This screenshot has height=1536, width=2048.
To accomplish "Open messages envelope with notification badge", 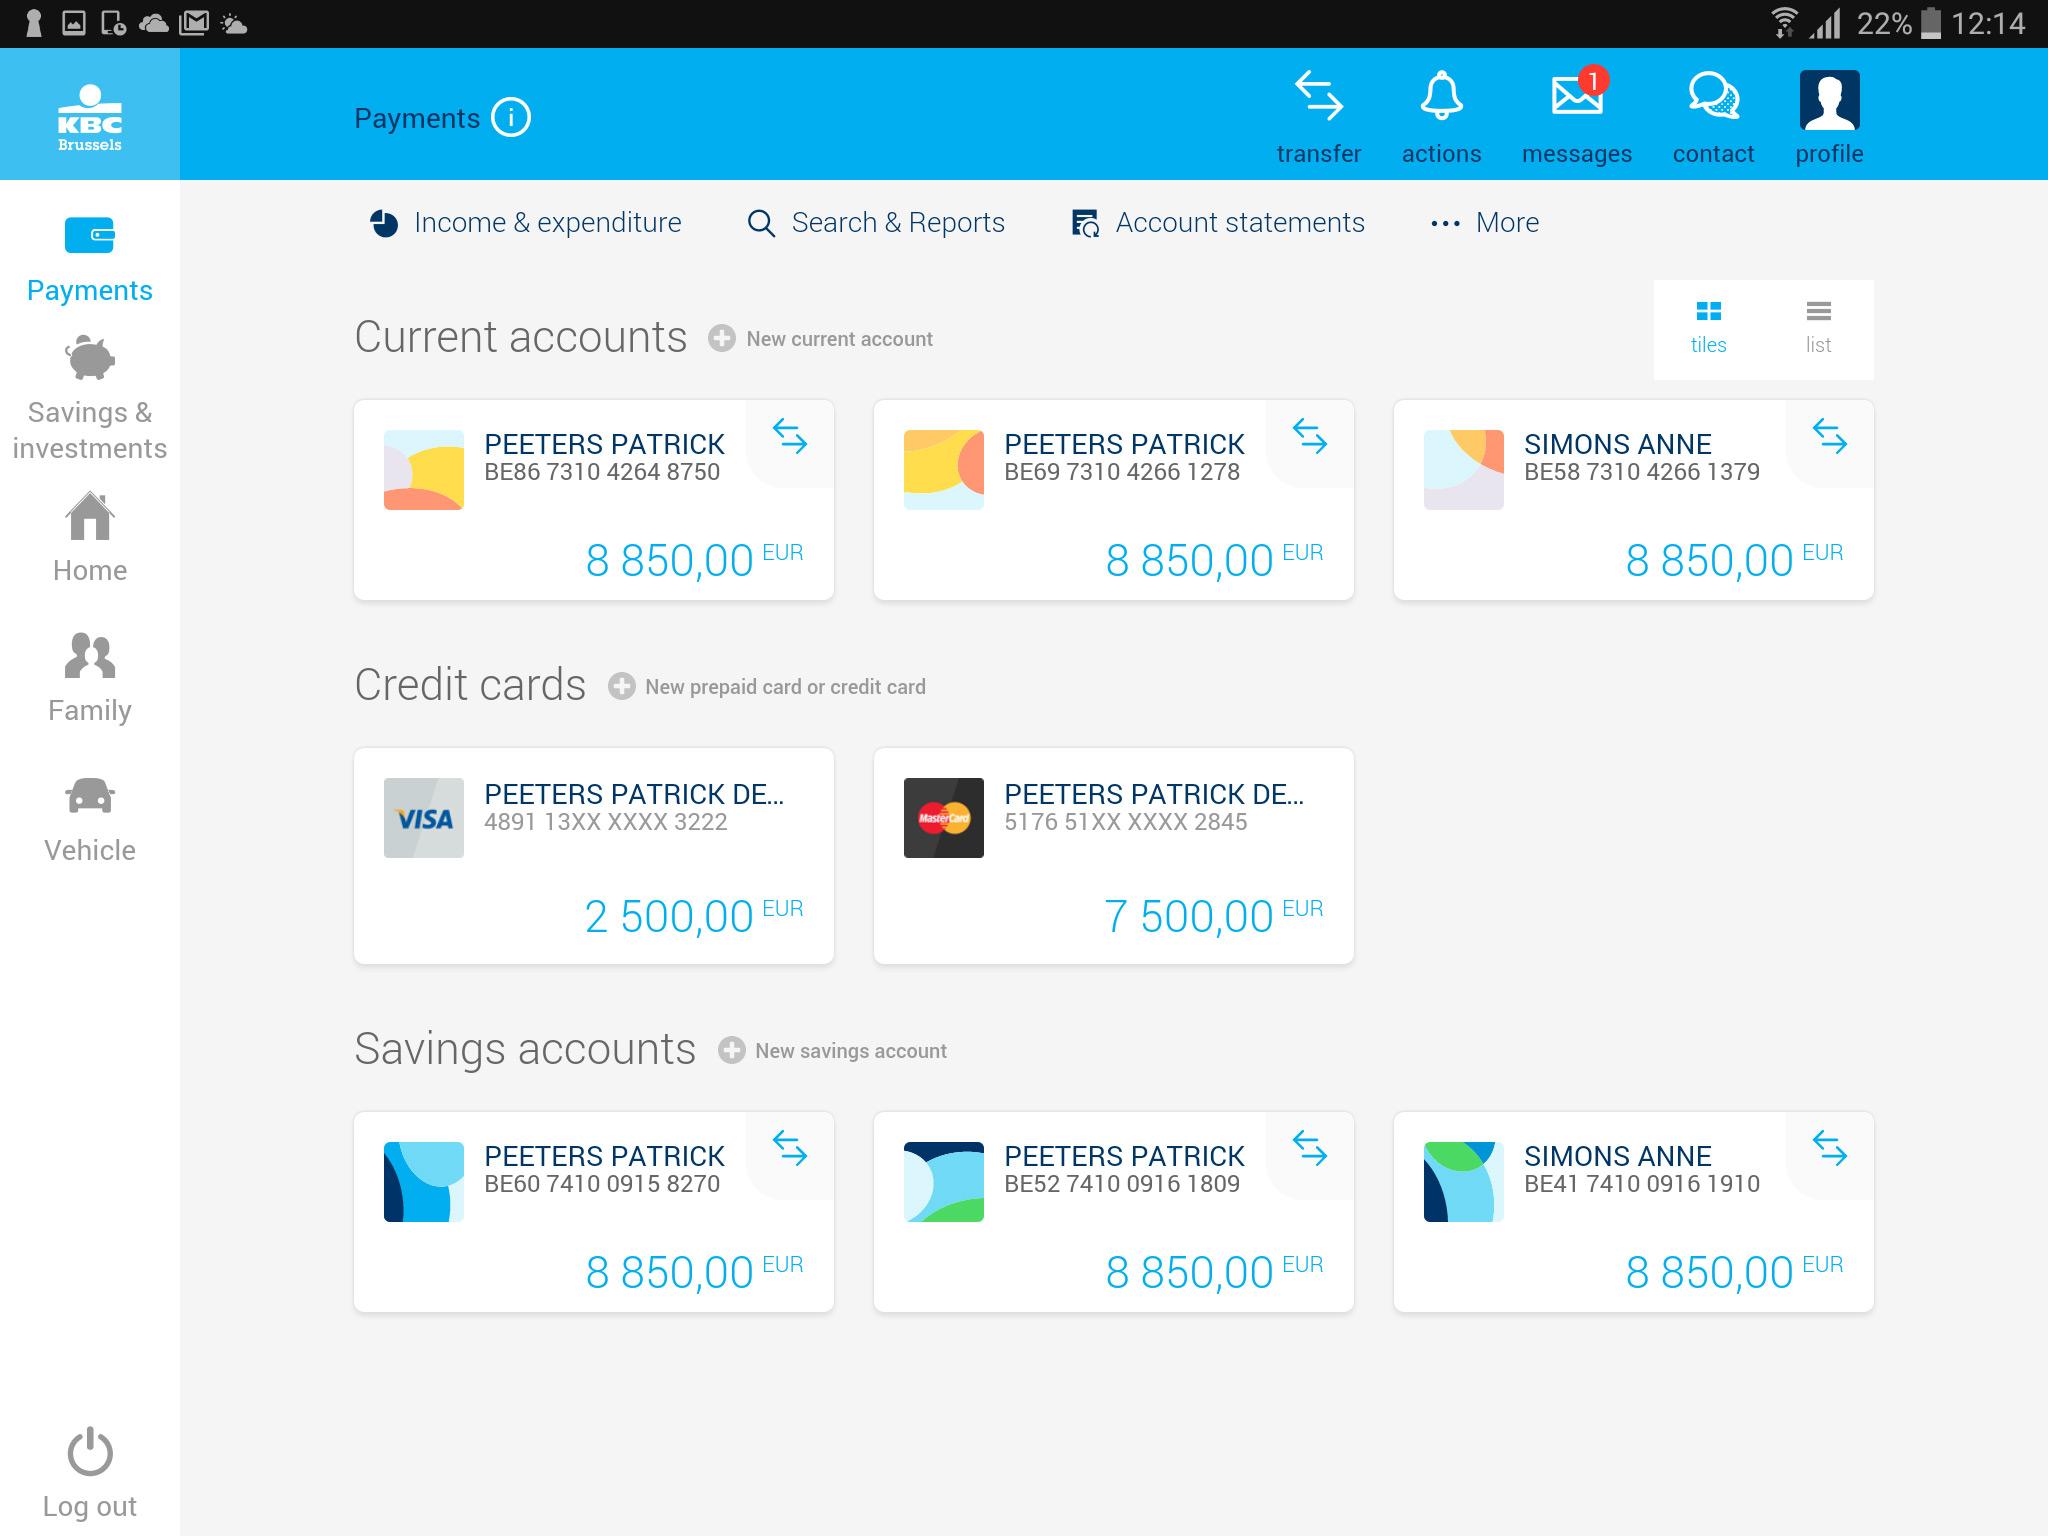I will [1577, 98].
